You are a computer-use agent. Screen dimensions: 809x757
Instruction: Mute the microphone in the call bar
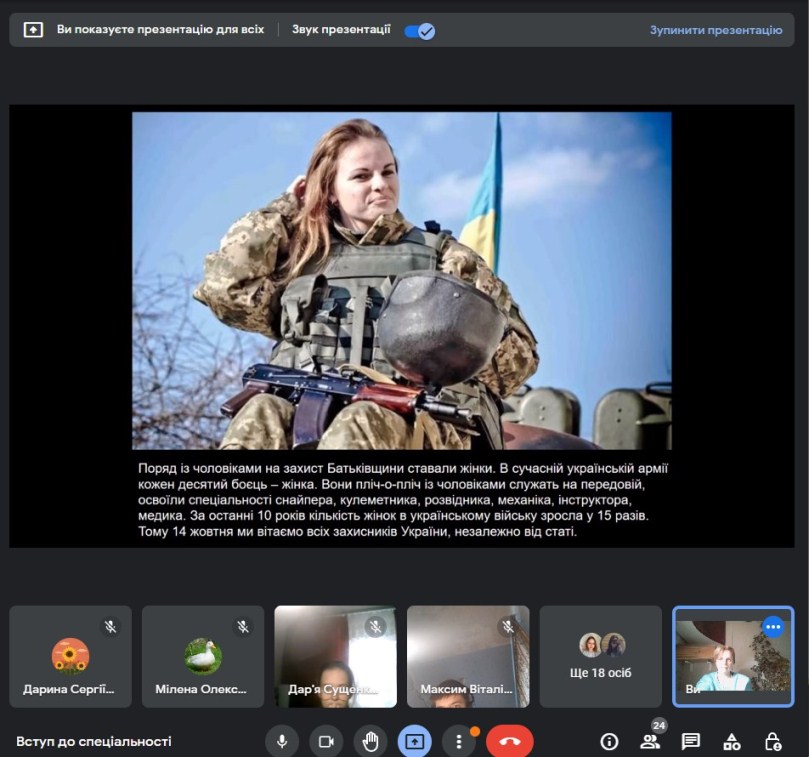click(x=282, y=741)
